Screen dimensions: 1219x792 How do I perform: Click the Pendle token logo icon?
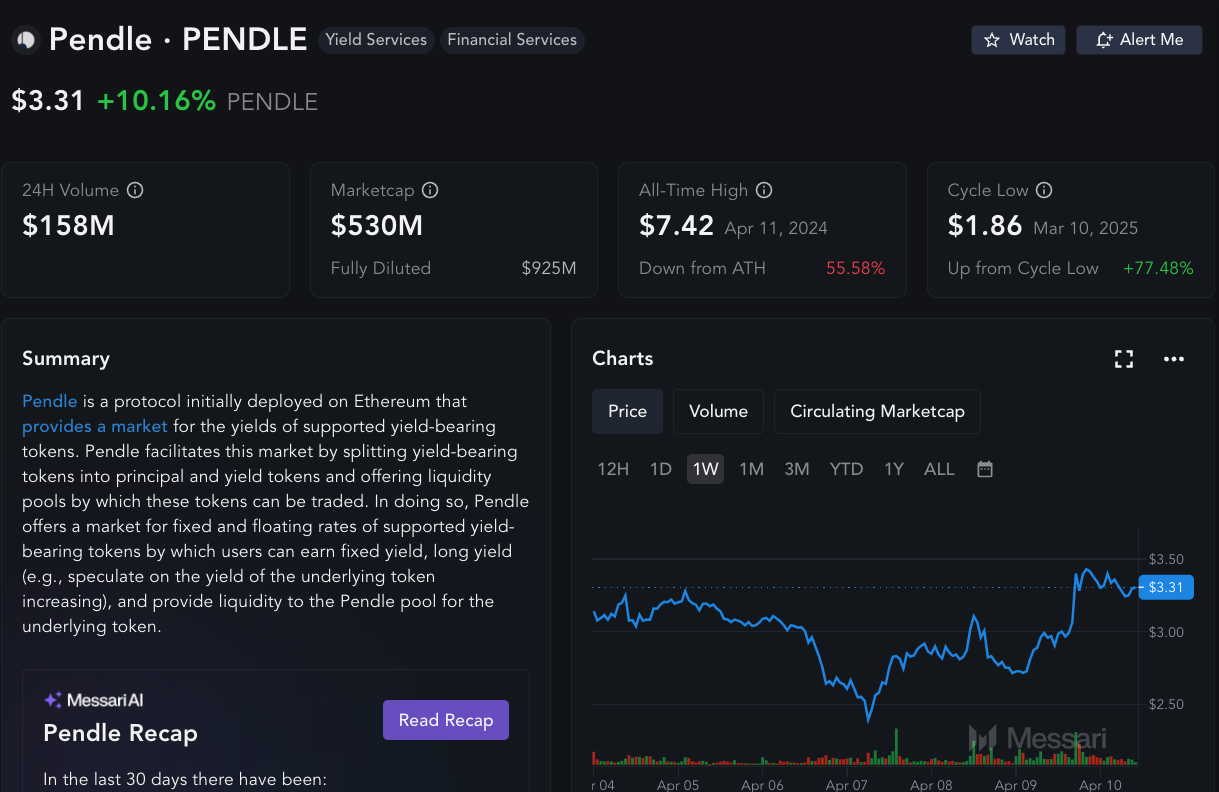[25, 40]
